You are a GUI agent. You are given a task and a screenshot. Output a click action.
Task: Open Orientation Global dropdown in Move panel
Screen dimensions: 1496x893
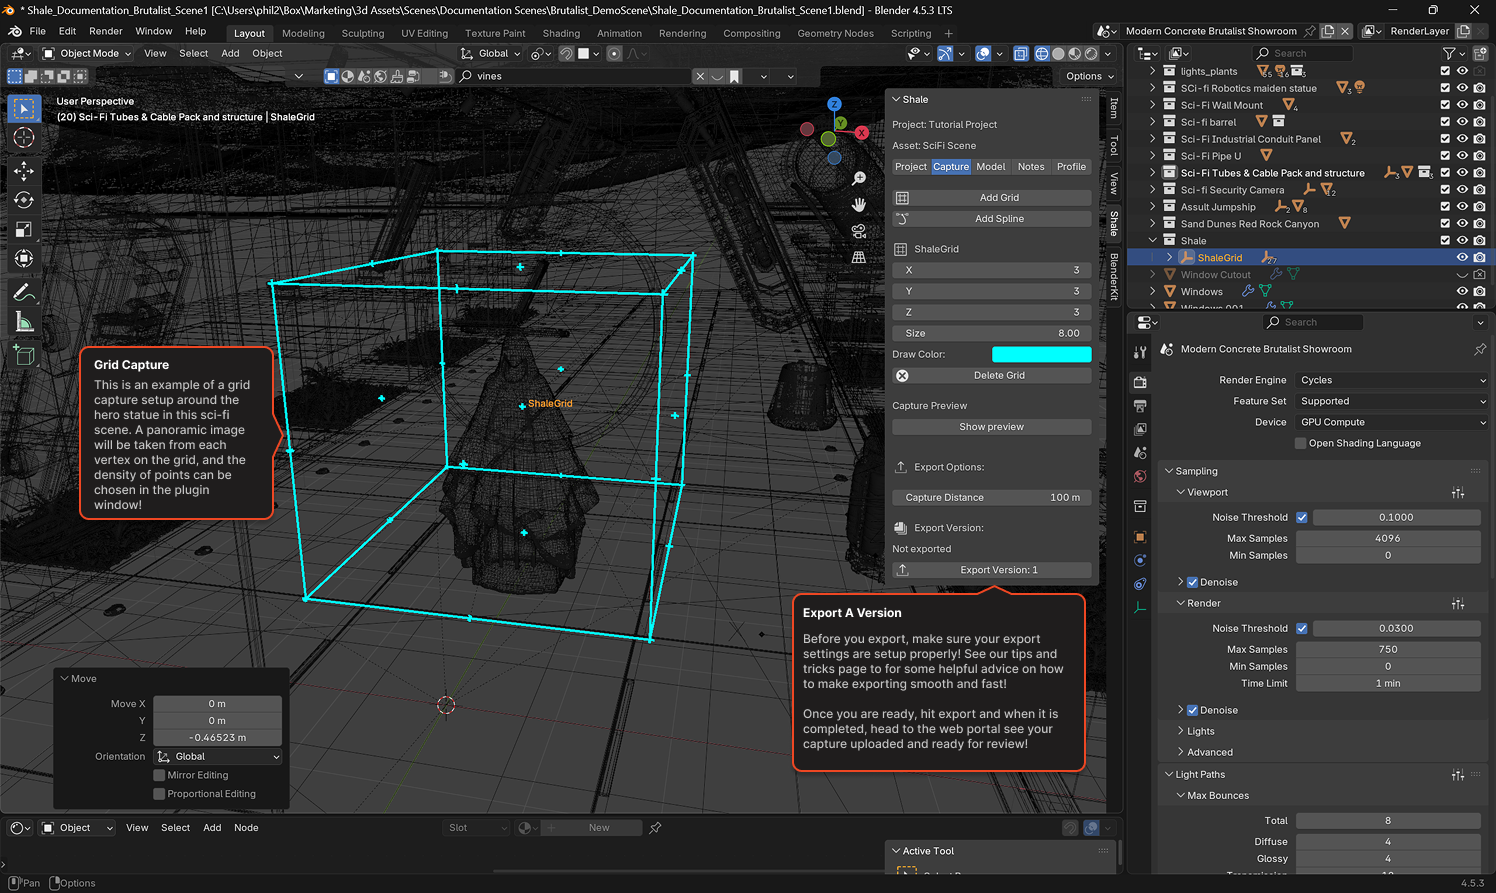click(x=218, y=757)
